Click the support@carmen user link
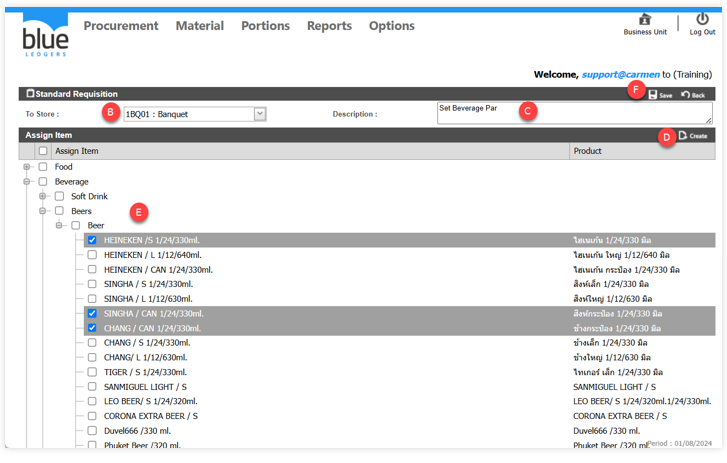The height and width of the screenshot is (463, 727). tap(620, 74)
